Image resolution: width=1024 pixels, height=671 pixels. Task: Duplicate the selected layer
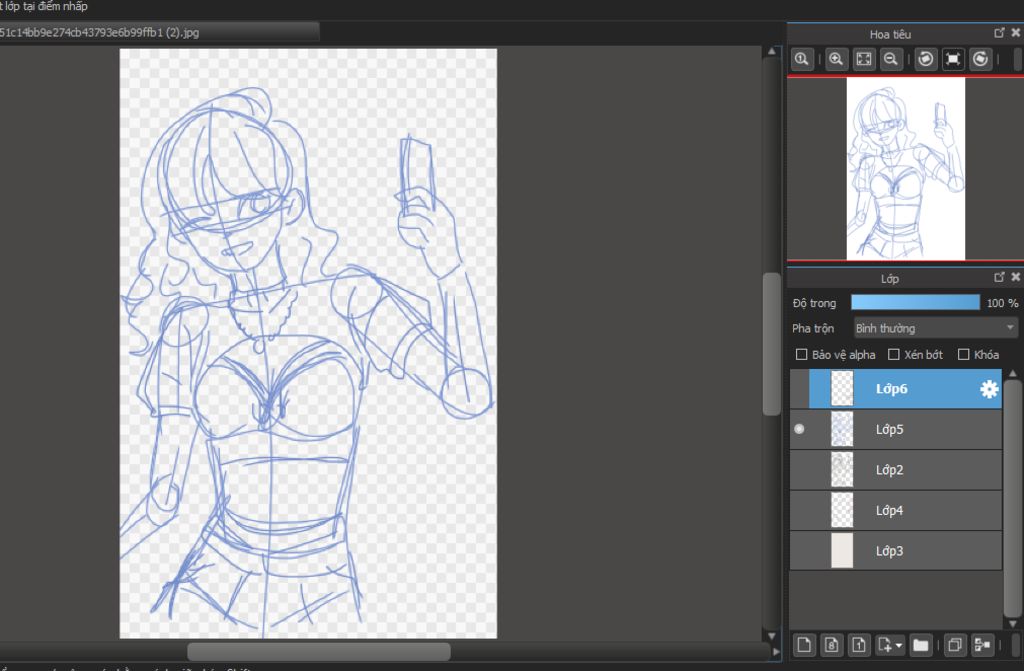click(954, 645)
